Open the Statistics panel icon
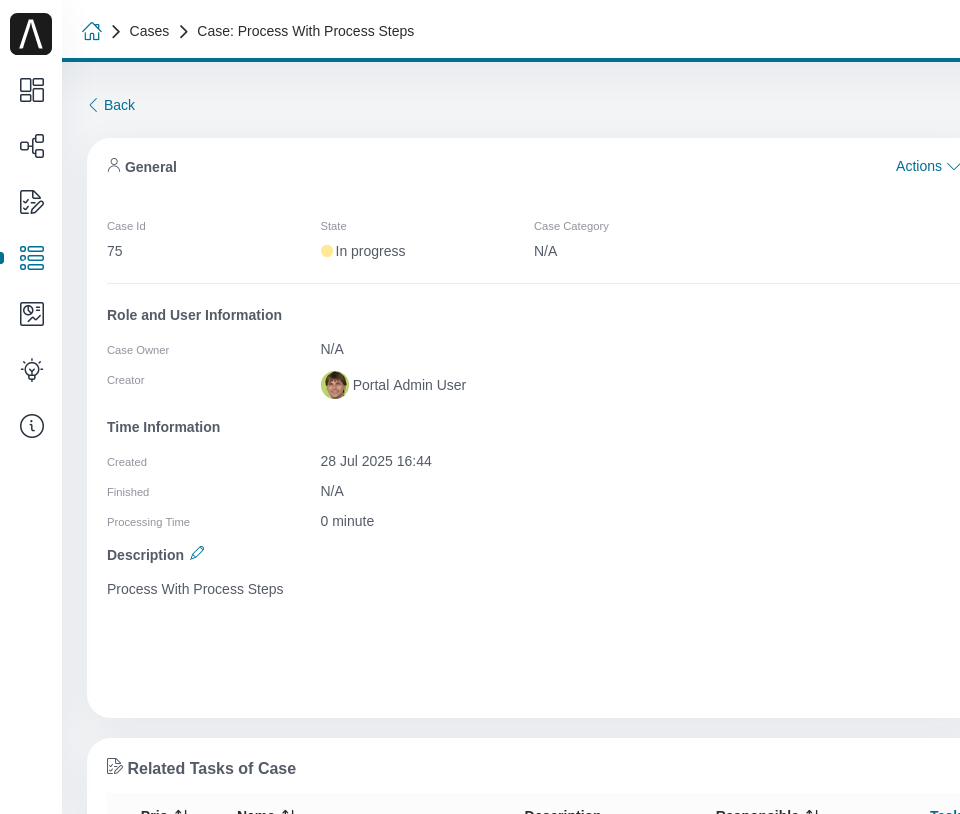This screenshot has height=814, width=960. click(32, 314)
